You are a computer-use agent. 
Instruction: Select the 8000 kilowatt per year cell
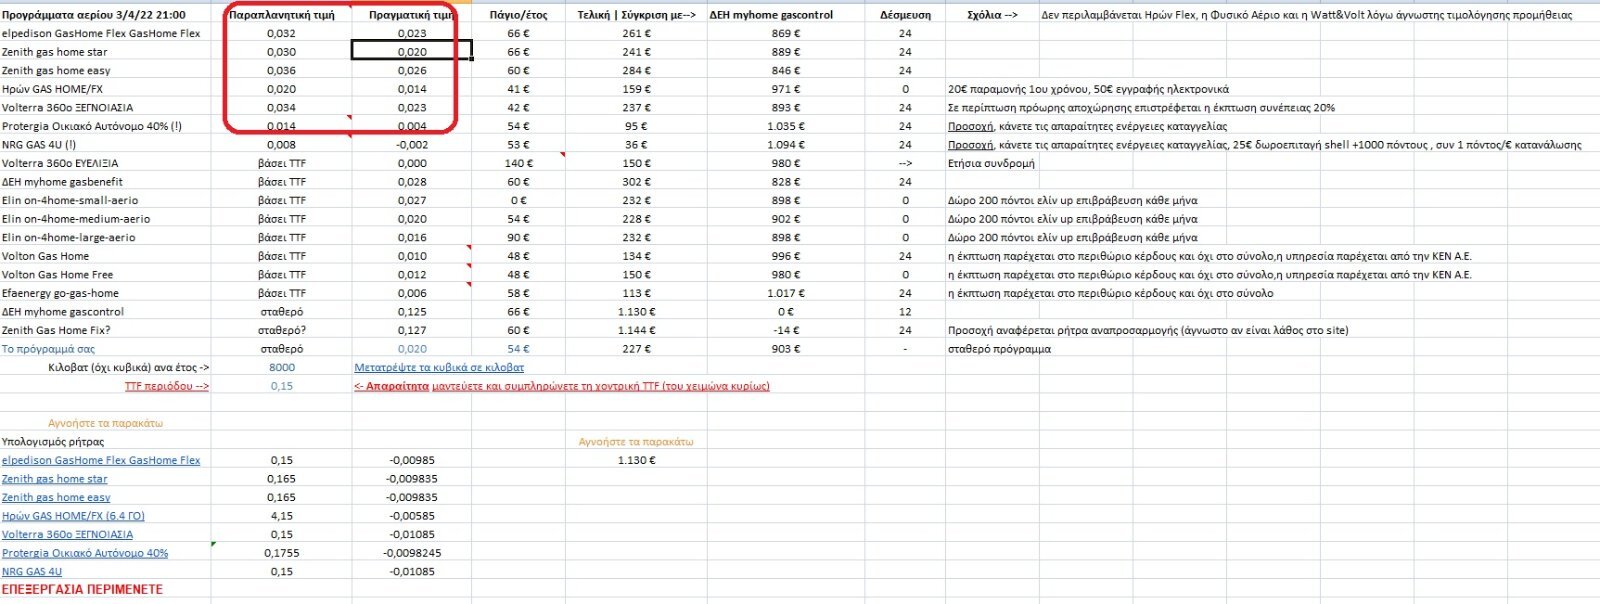282,367
